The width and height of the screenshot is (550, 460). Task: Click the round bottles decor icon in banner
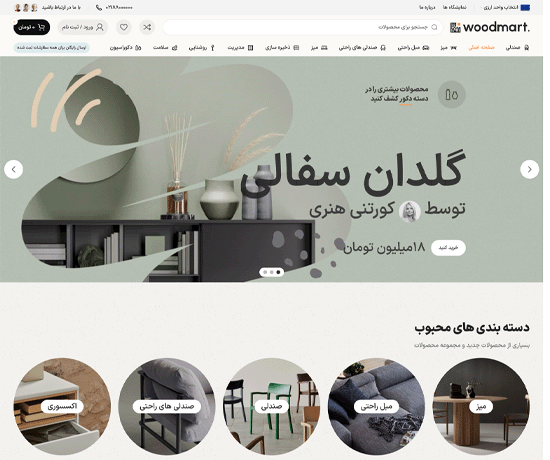coord(451,94)
